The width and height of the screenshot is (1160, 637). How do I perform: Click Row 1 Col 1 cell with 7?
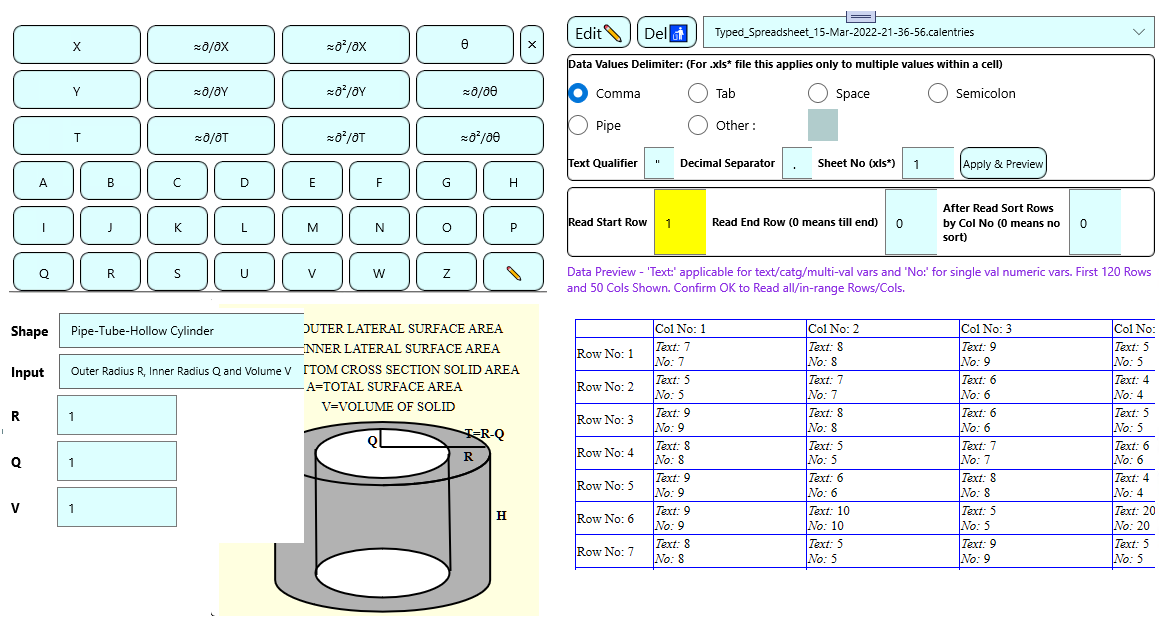[x=730, y=354]
